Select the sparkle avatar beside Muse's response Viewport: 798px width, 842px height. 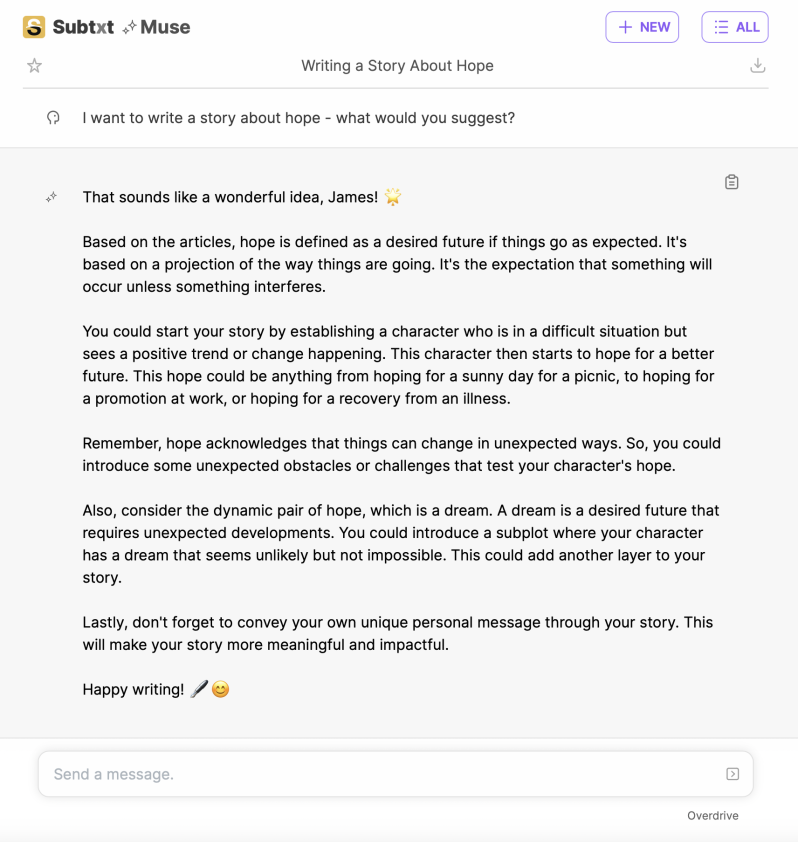(51, 197)
